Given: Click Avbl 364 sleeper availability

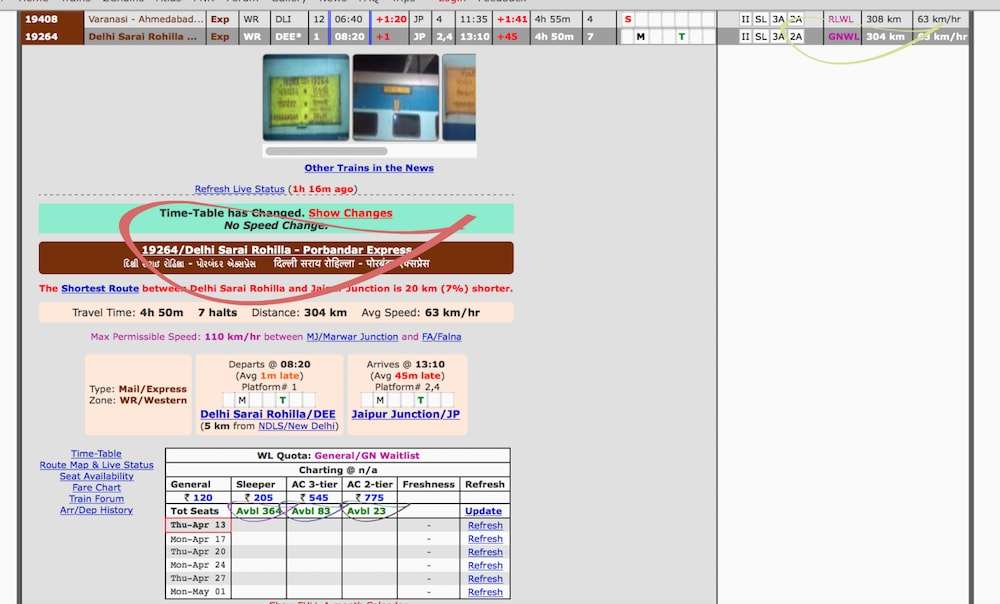Looking at the screenshot, I should pos(258,511).
